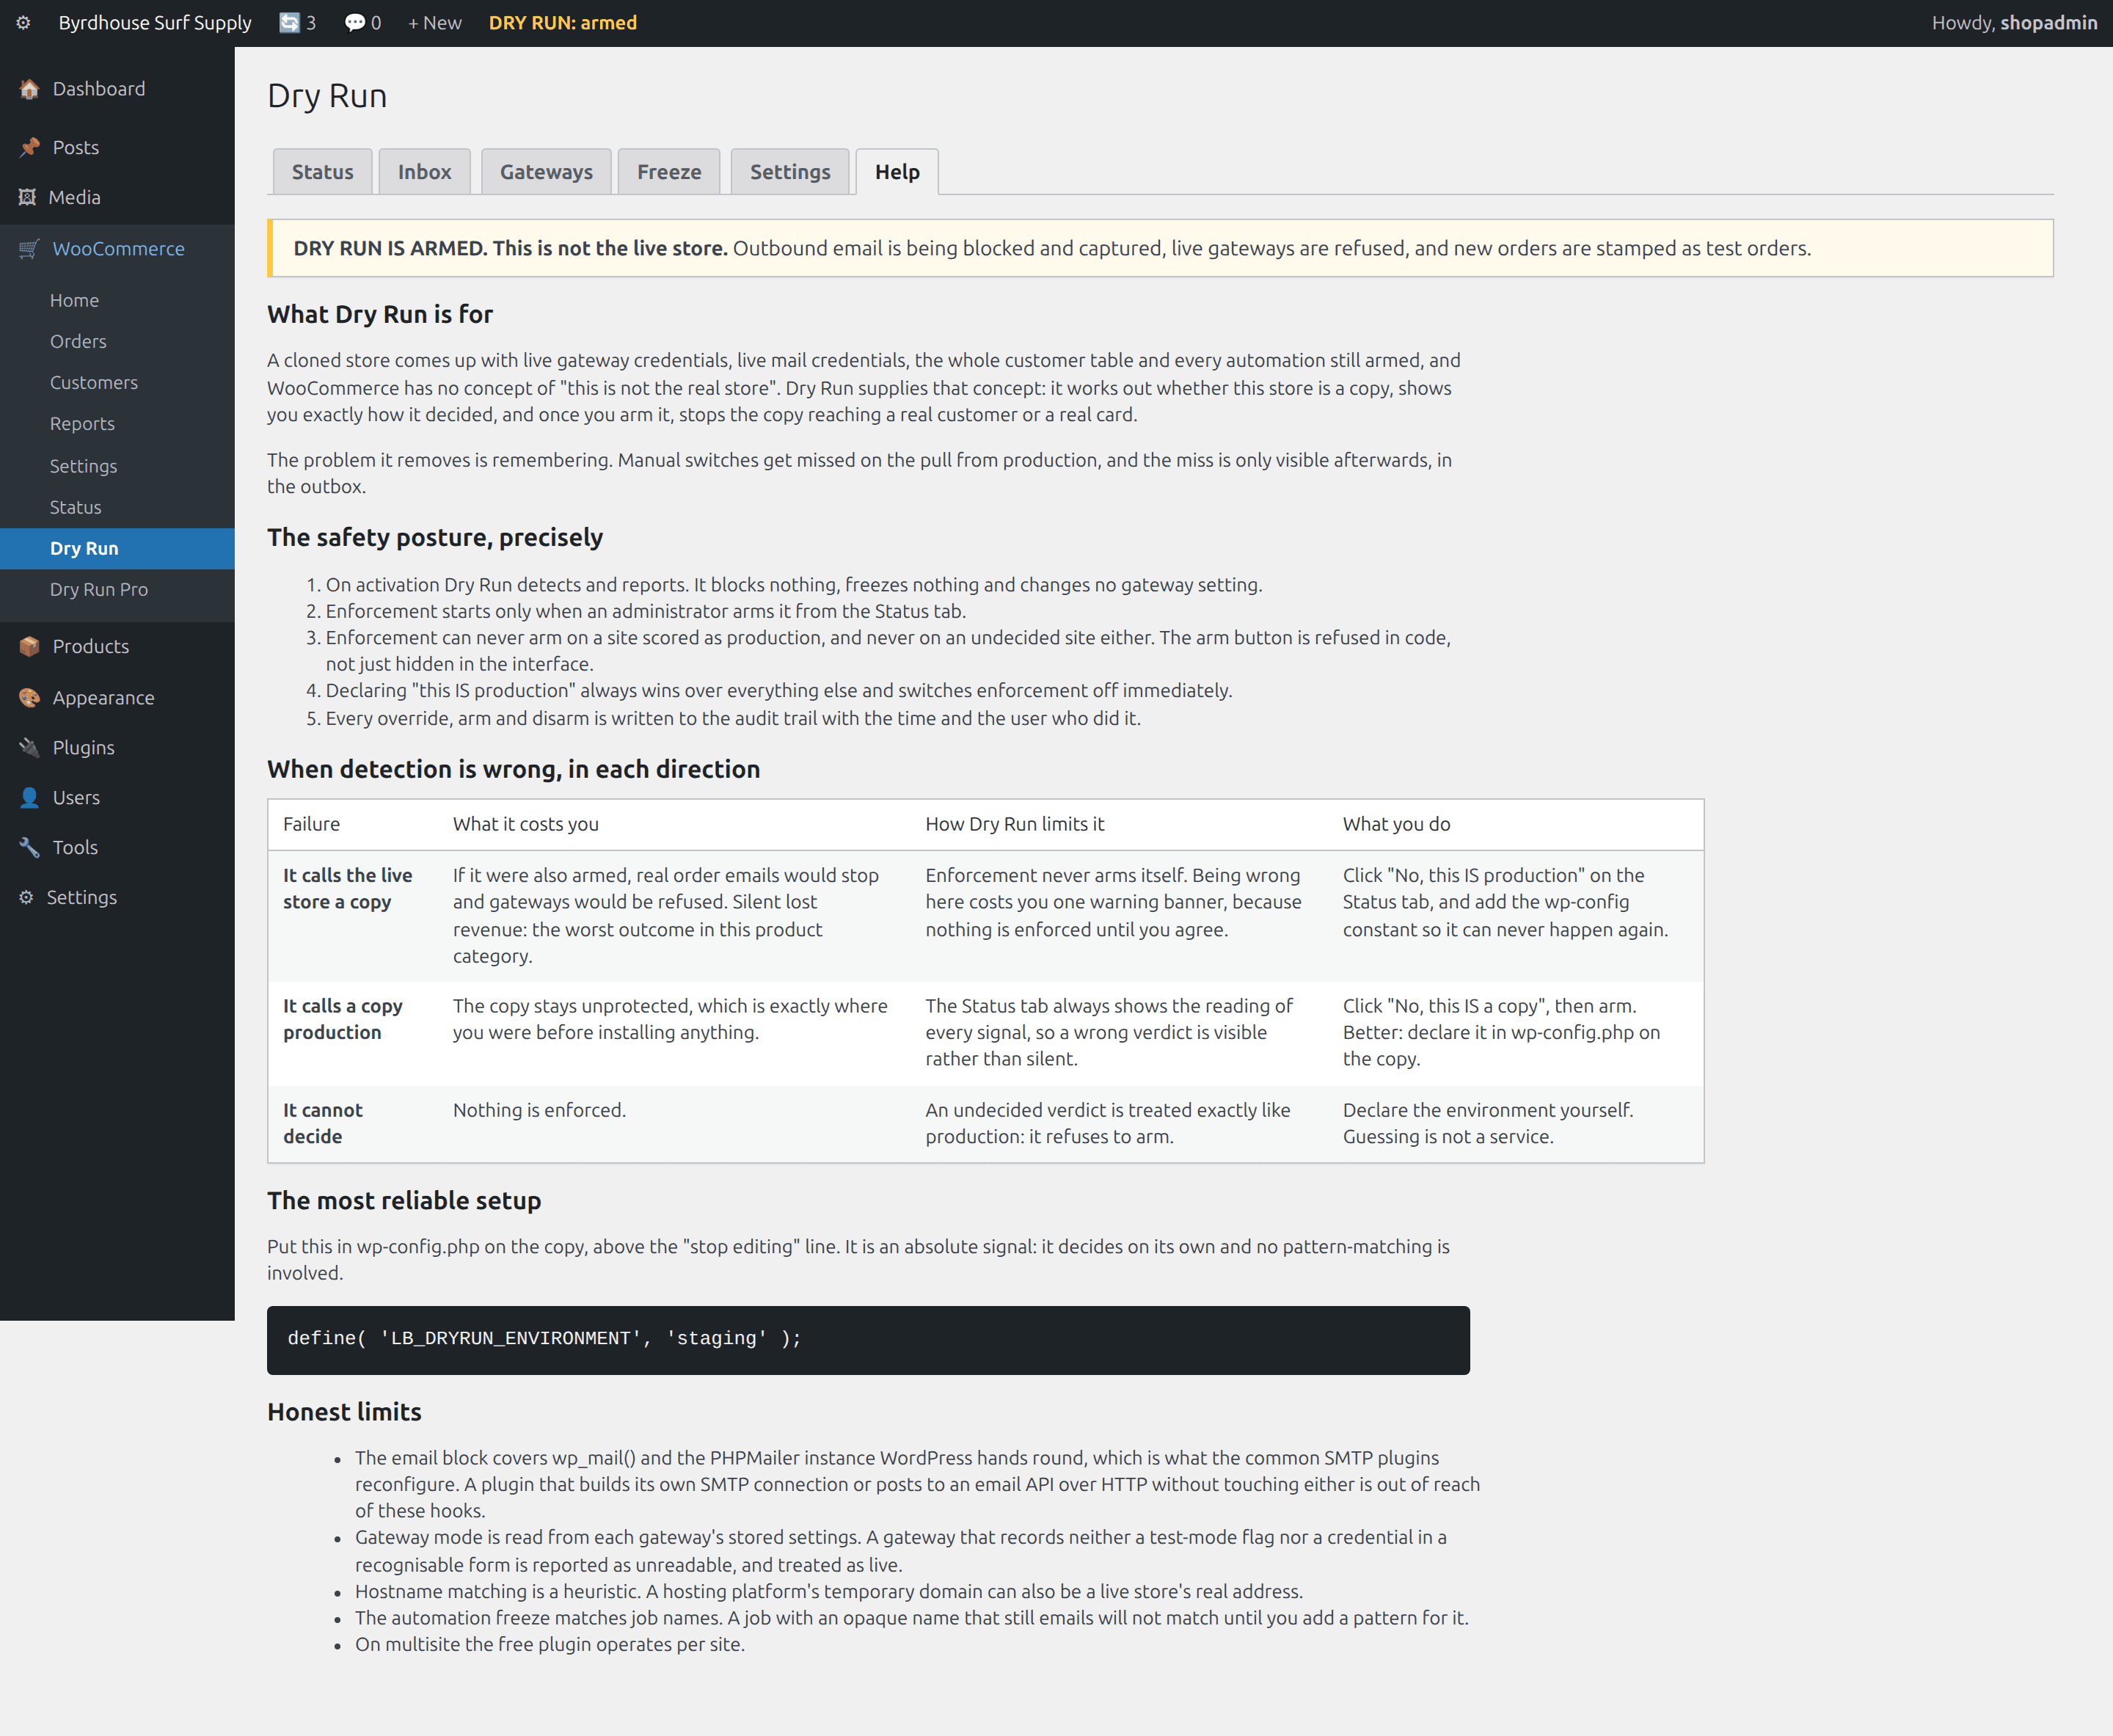Image resolution: width=2113 pixels, height=1736 pixels.
Task: Open Dashboard in the sidebar
Action: 117,89
